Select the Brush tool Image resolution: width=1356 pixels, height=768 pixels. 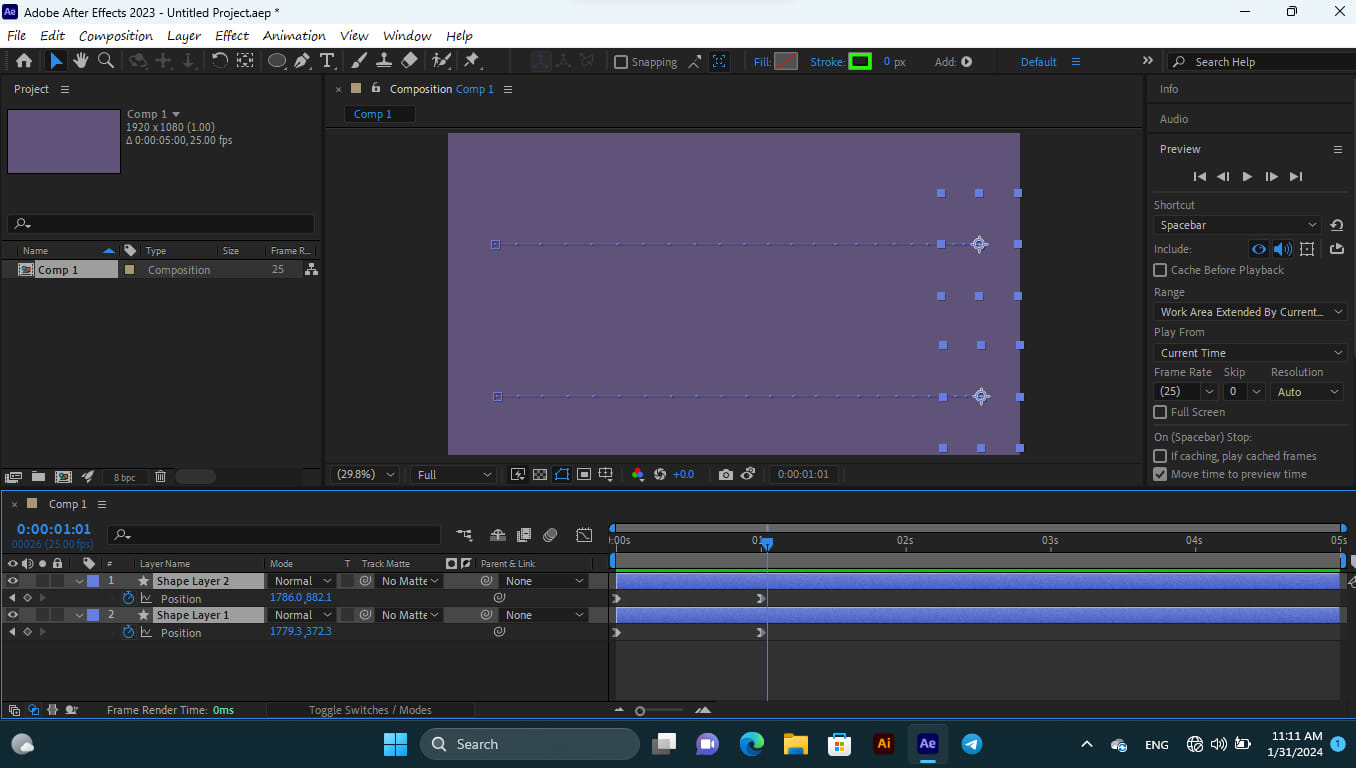(x=359, y=61)
